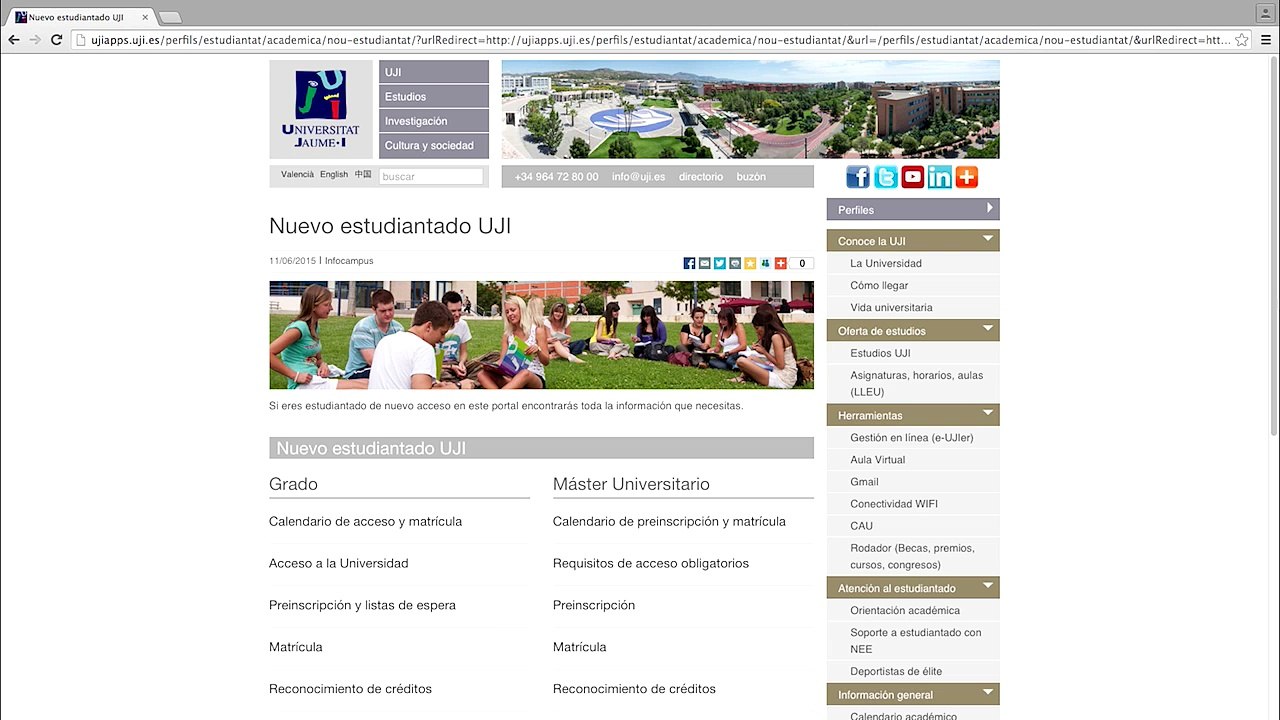Open a new browser tab

(170, 17)
